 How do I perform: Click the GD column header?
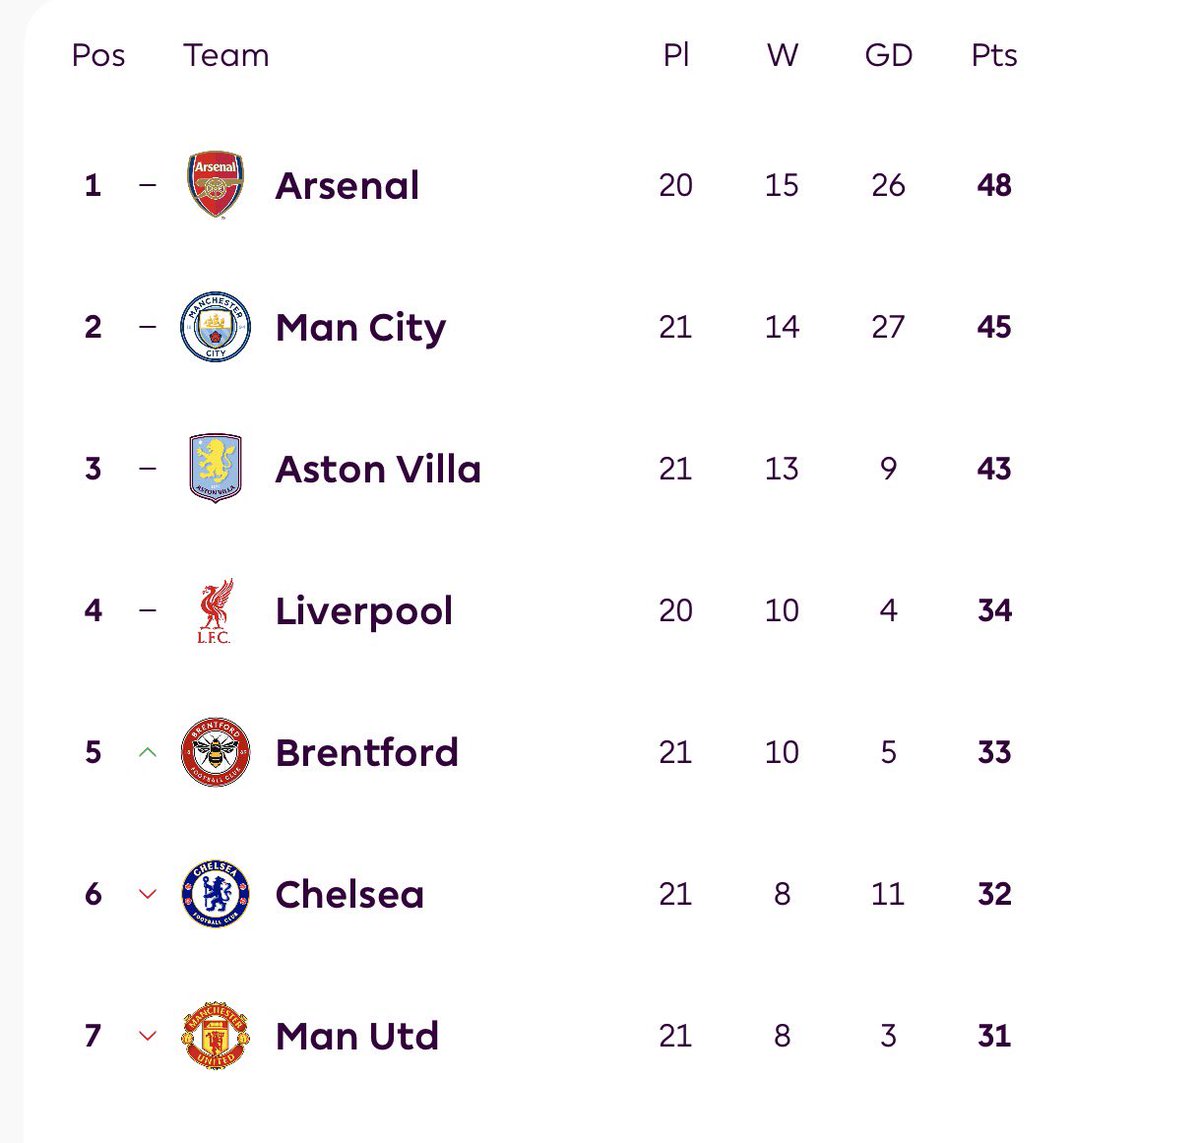tap(888, 55)
